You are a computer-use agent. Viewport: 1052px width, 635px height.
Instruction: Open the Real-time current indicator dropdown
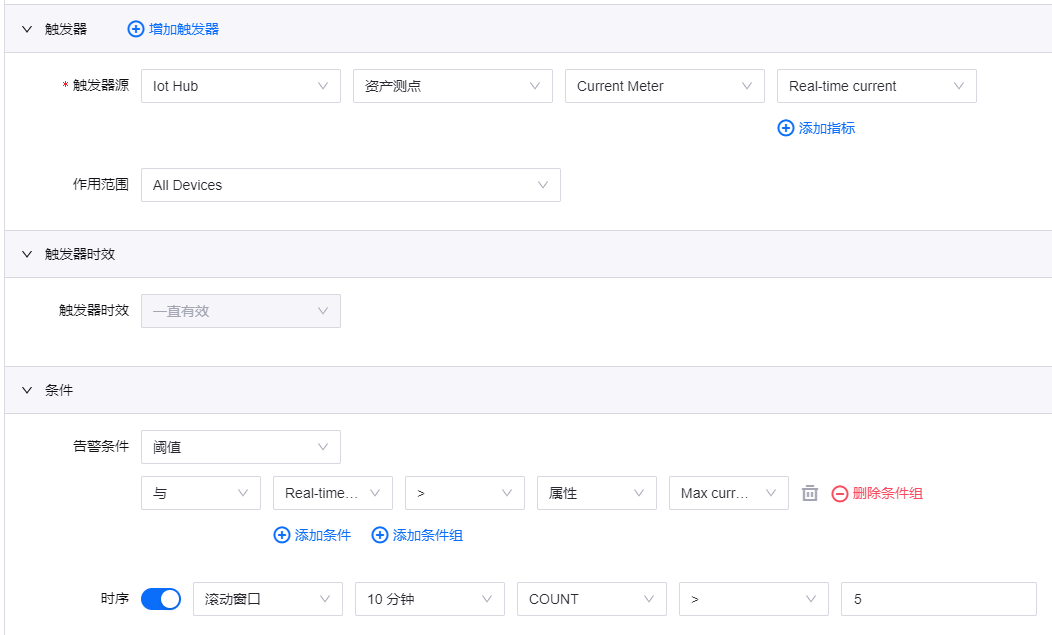click(x=876, y=86)
